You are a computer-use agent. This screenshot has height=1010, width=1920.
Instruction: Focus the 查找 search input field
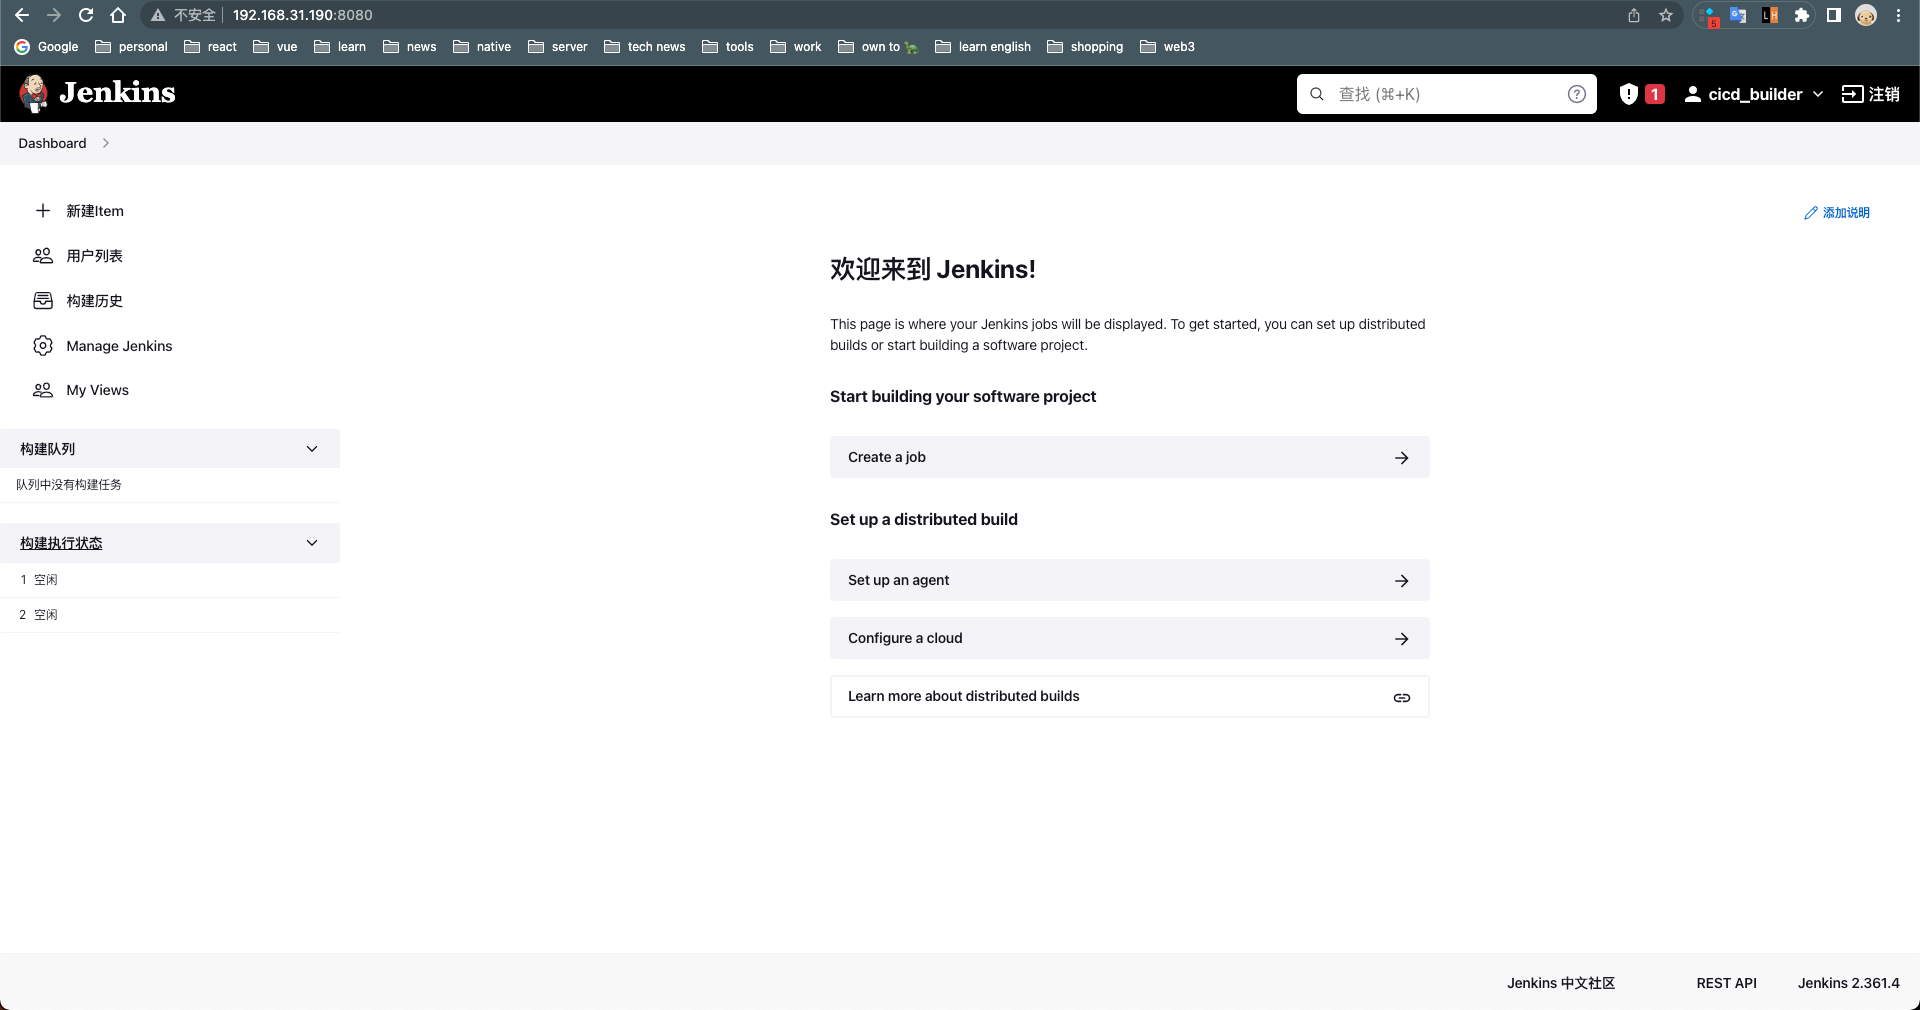point(1446,94)
